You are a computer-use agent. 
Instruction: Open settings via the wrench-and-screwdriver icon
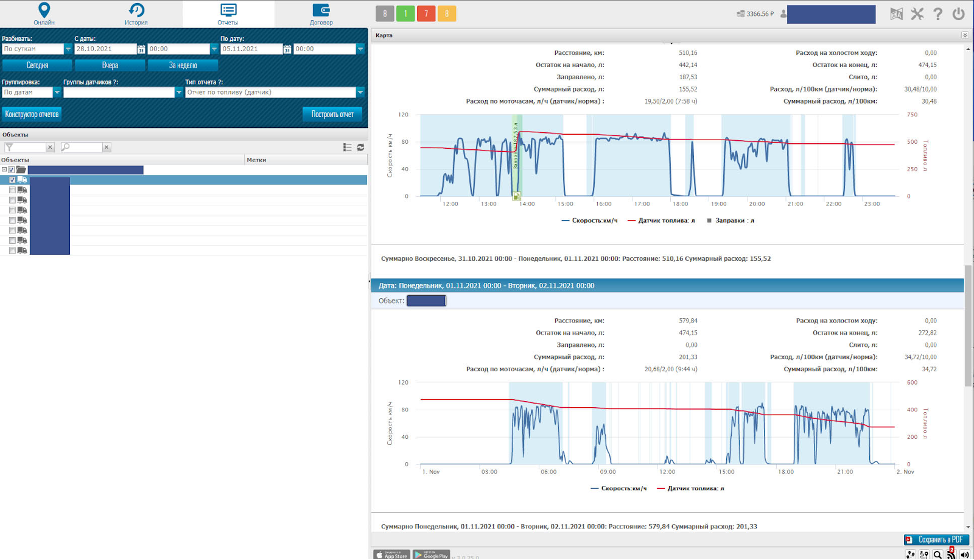pos(917,14)
